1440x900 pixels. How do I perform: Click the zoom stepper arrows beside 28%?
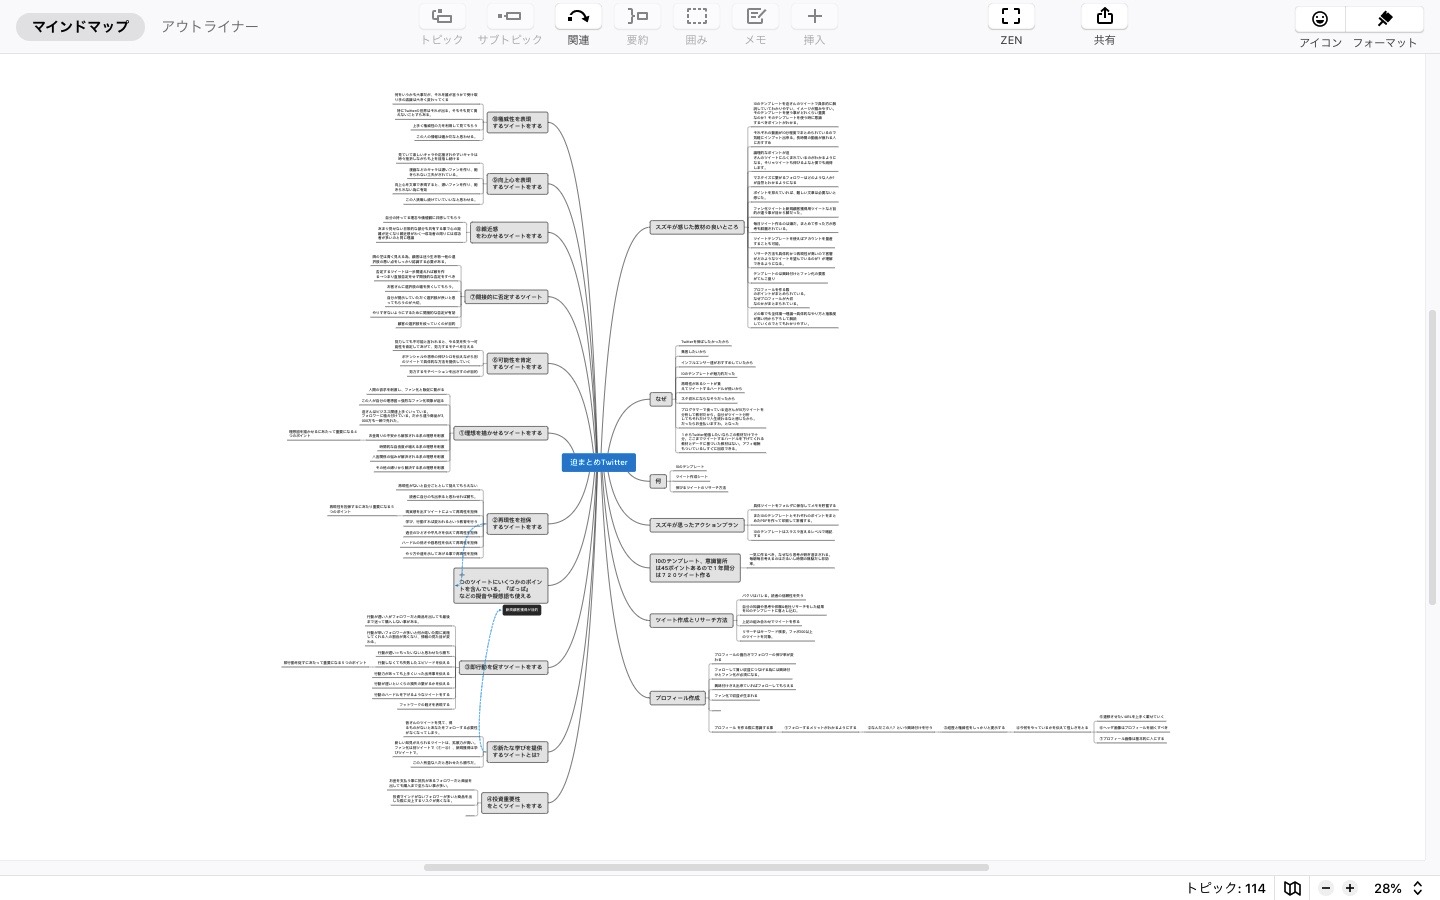(1417, 888)
